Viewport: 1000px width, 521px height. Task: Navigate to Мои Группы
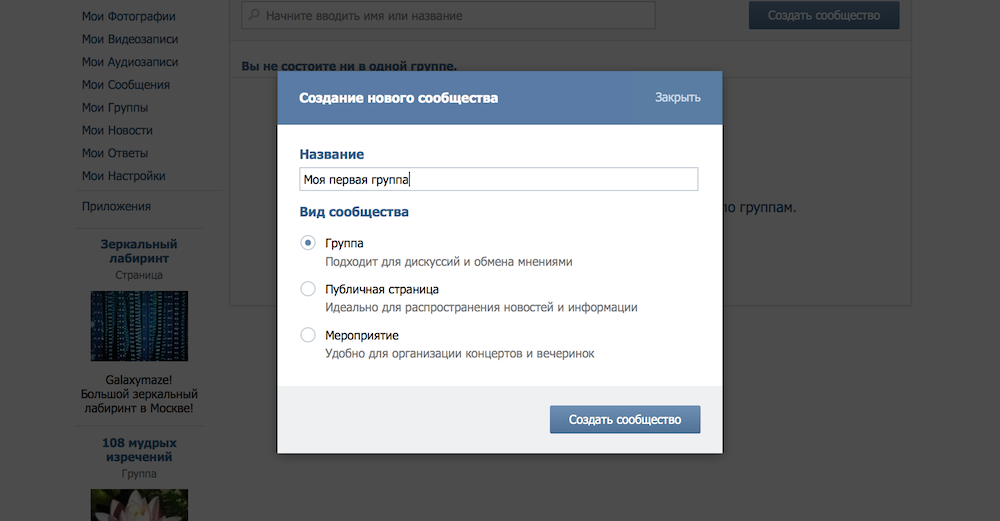(115, 107)
